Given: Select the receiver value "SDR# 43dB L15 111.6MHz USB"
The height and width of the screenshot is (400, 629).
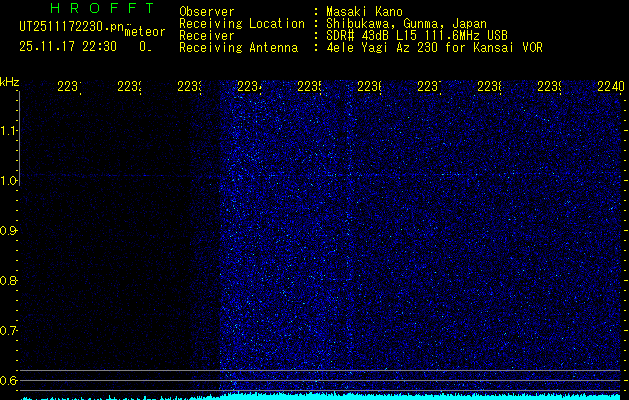Looking at the screenshot, I should (x=417, y=36).
